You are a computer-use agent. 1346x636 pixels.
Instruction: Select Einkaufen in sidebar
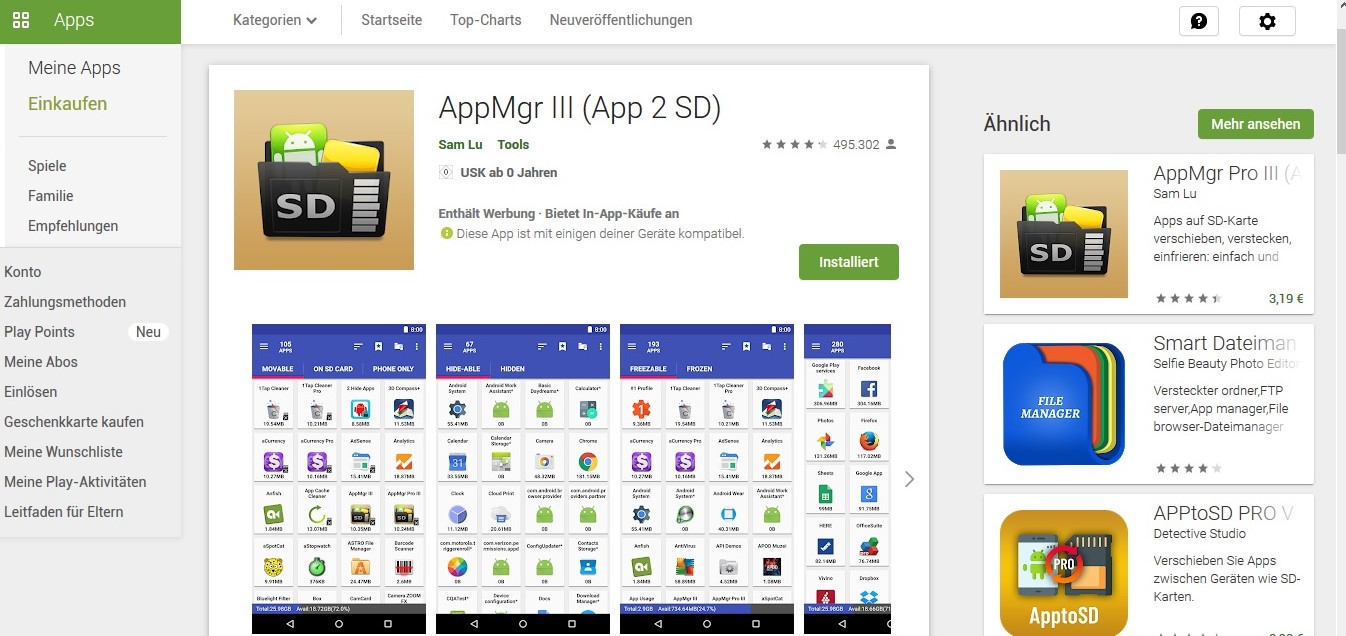67,104
